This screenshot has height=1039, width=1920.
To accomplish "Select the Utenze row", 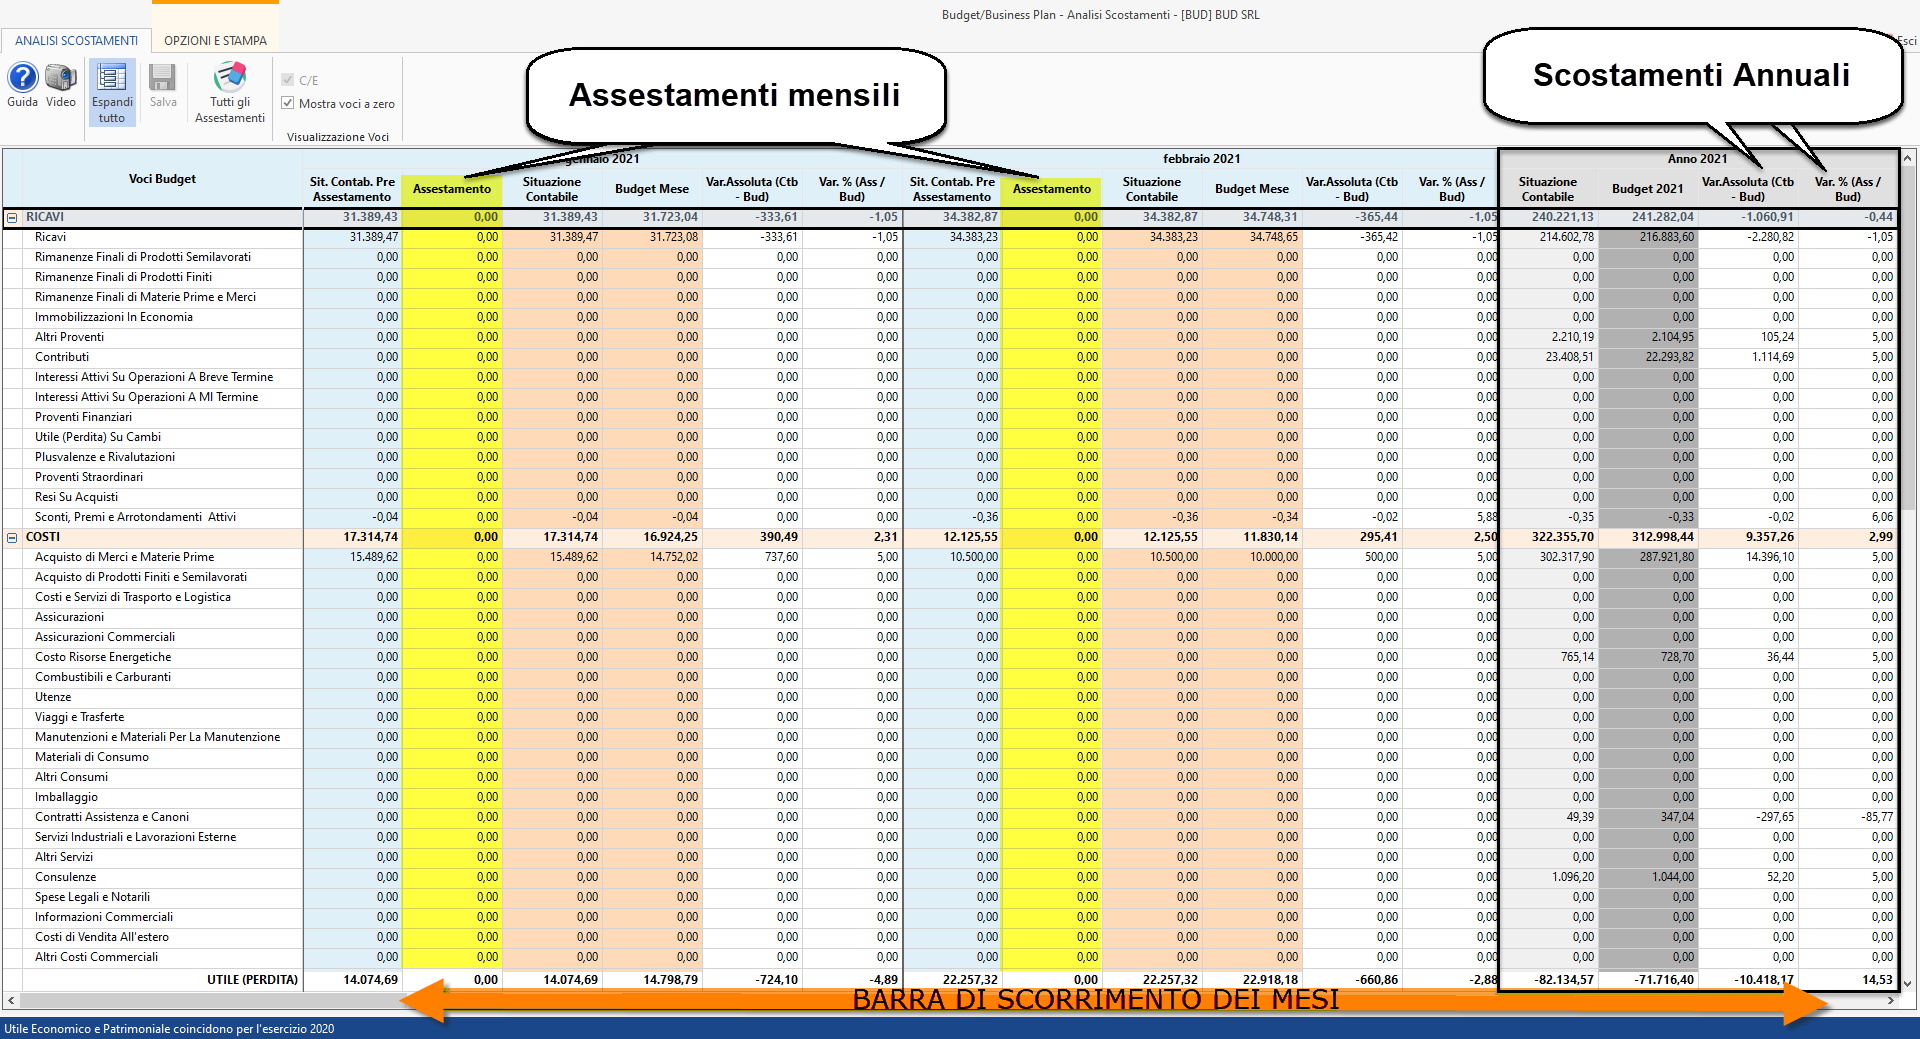I will [53, 697].
